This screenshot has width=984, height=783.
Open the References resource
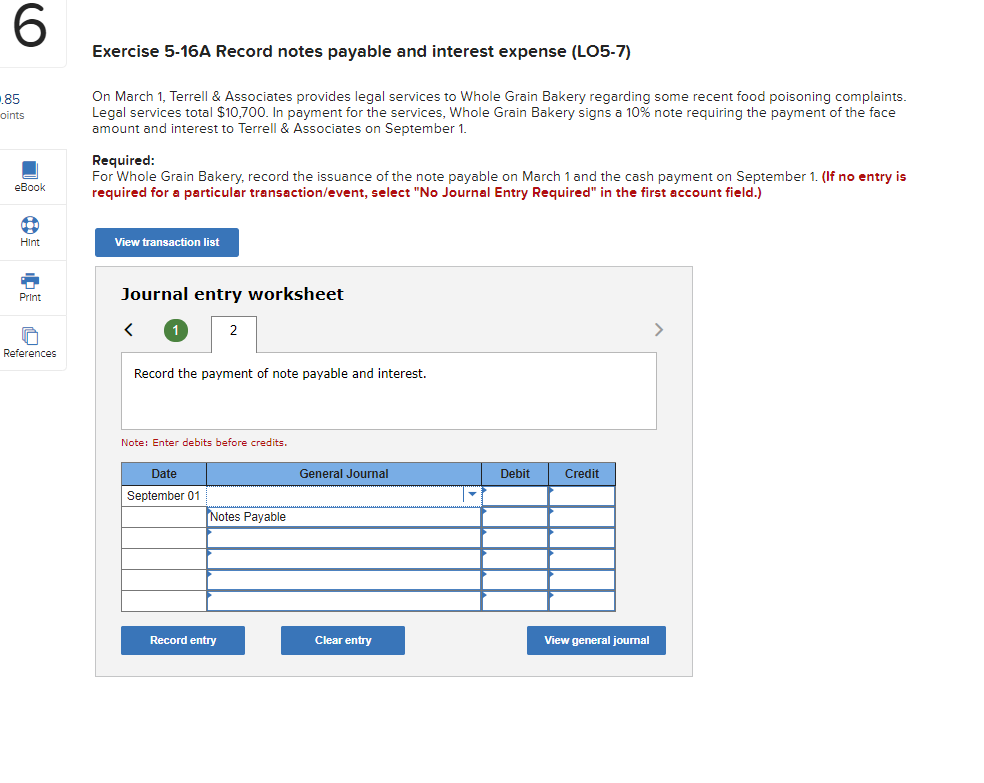click(30, 342)
